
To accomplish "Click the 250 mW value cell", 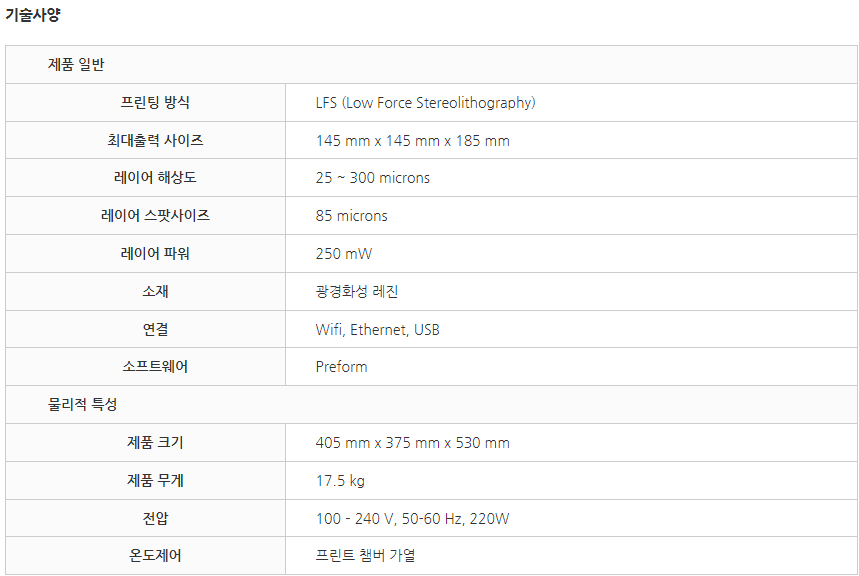I will click(x=571, y=254).
